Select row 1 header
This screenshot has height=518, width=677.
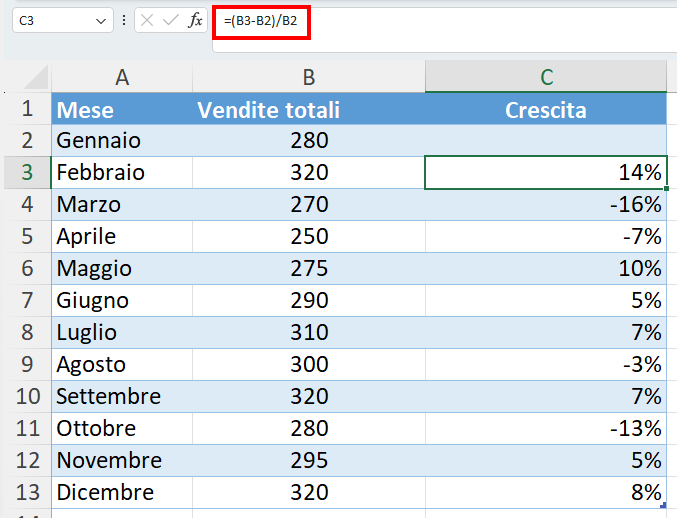point(27,109)
